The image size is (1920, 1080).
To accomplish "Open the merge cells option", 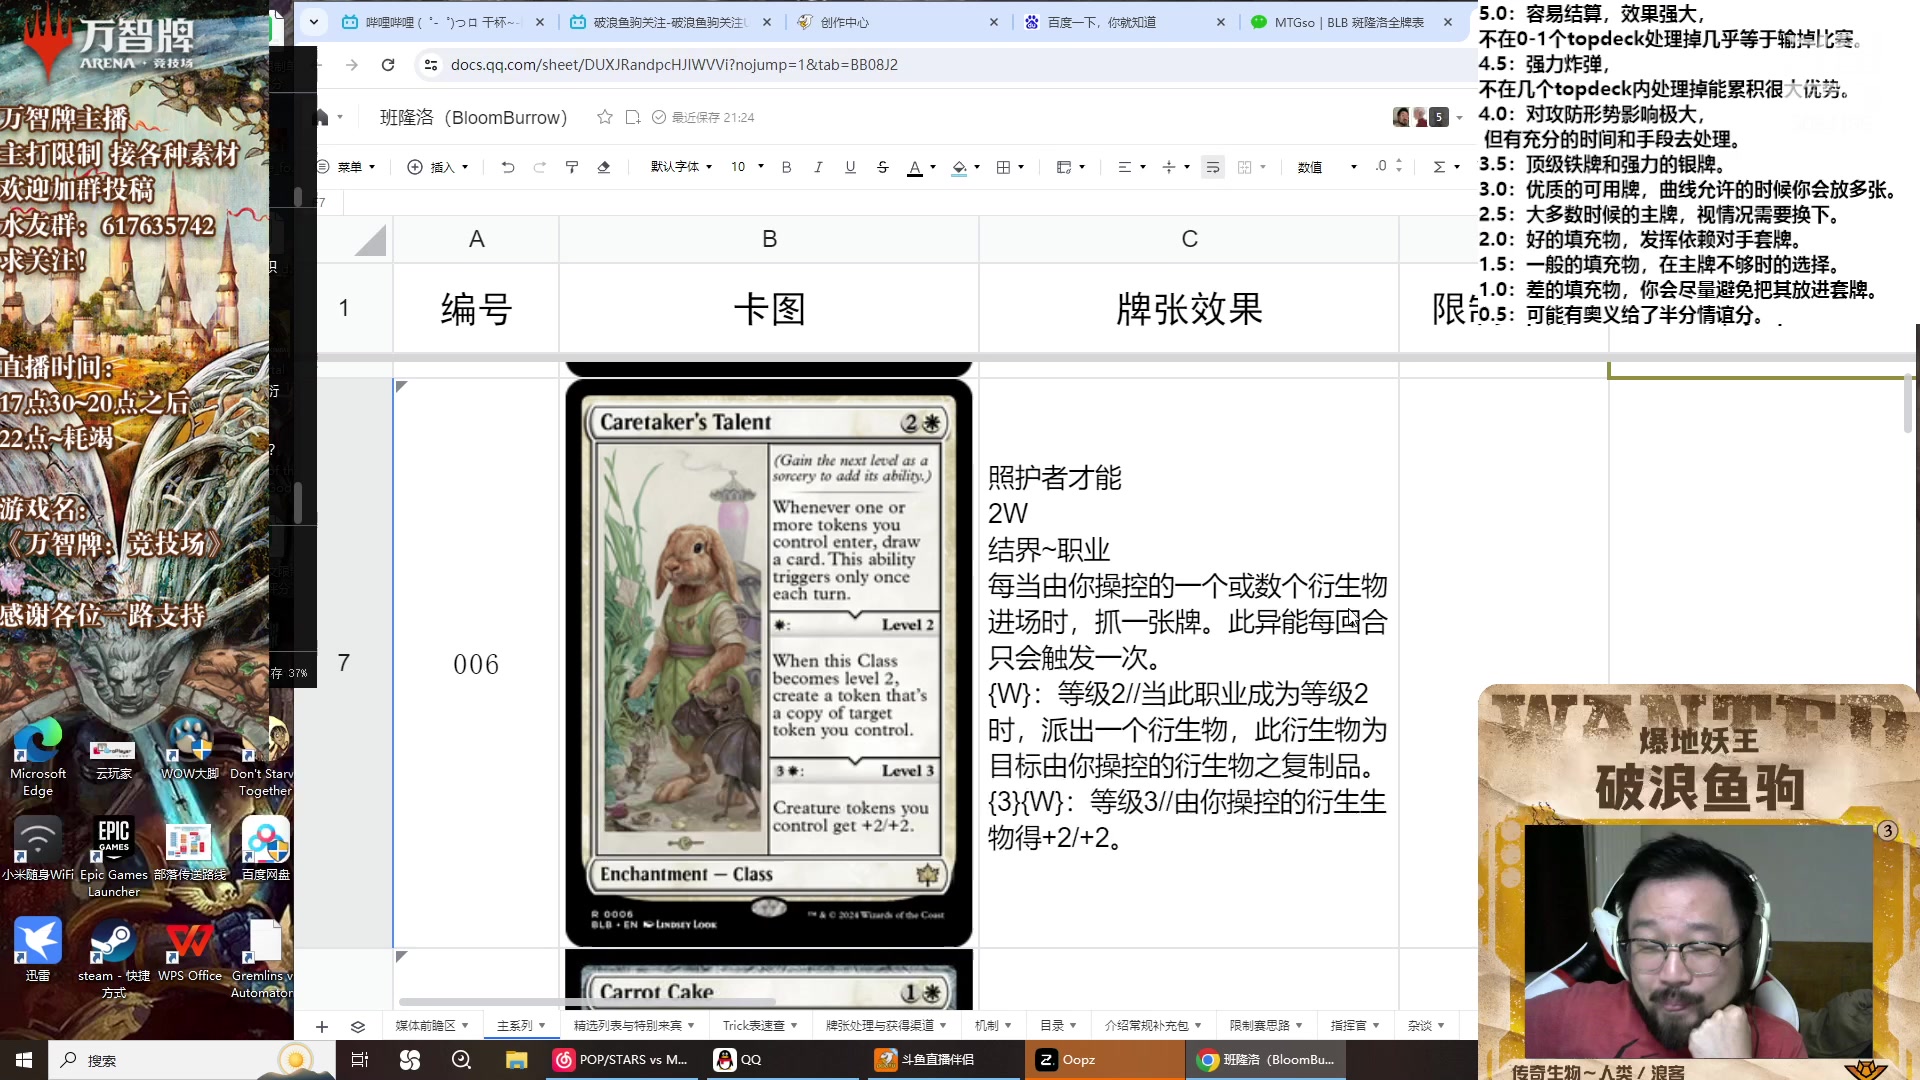I will pyautogui.click(x=1251, y=167).
